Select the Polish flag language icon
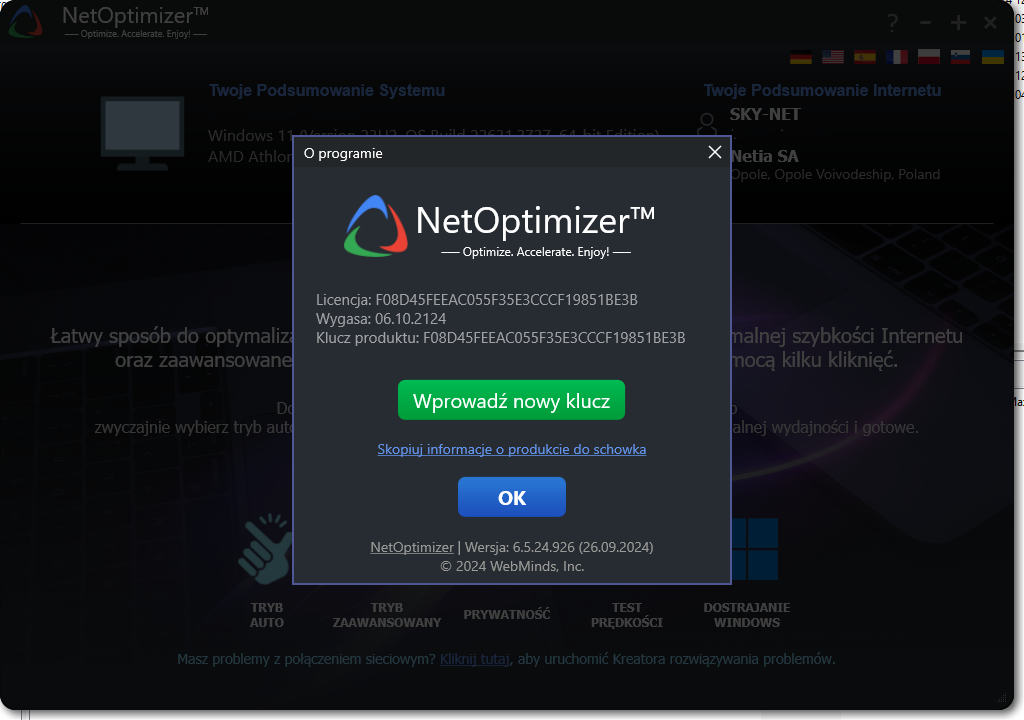The image size is (1024, 720). [929, 57]
